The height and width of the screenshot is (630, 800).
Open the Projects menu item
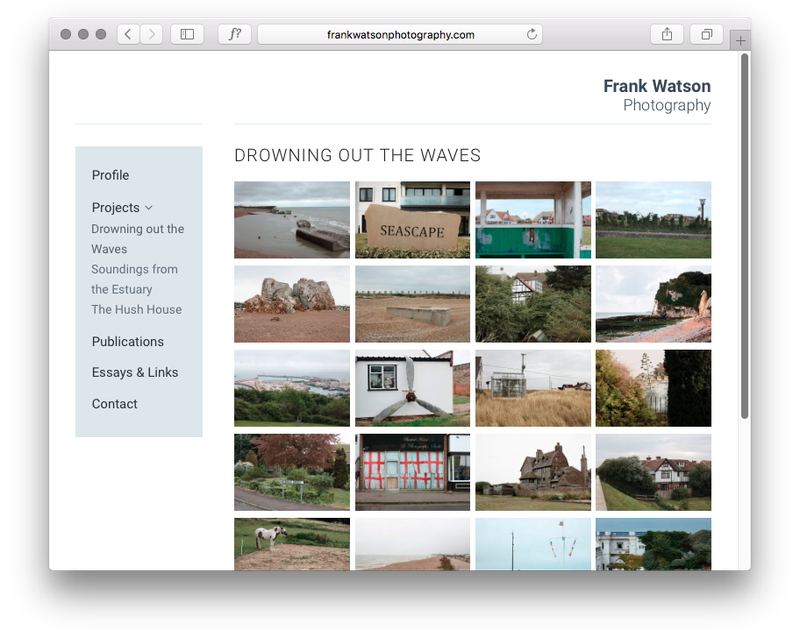tap(116, 208)
